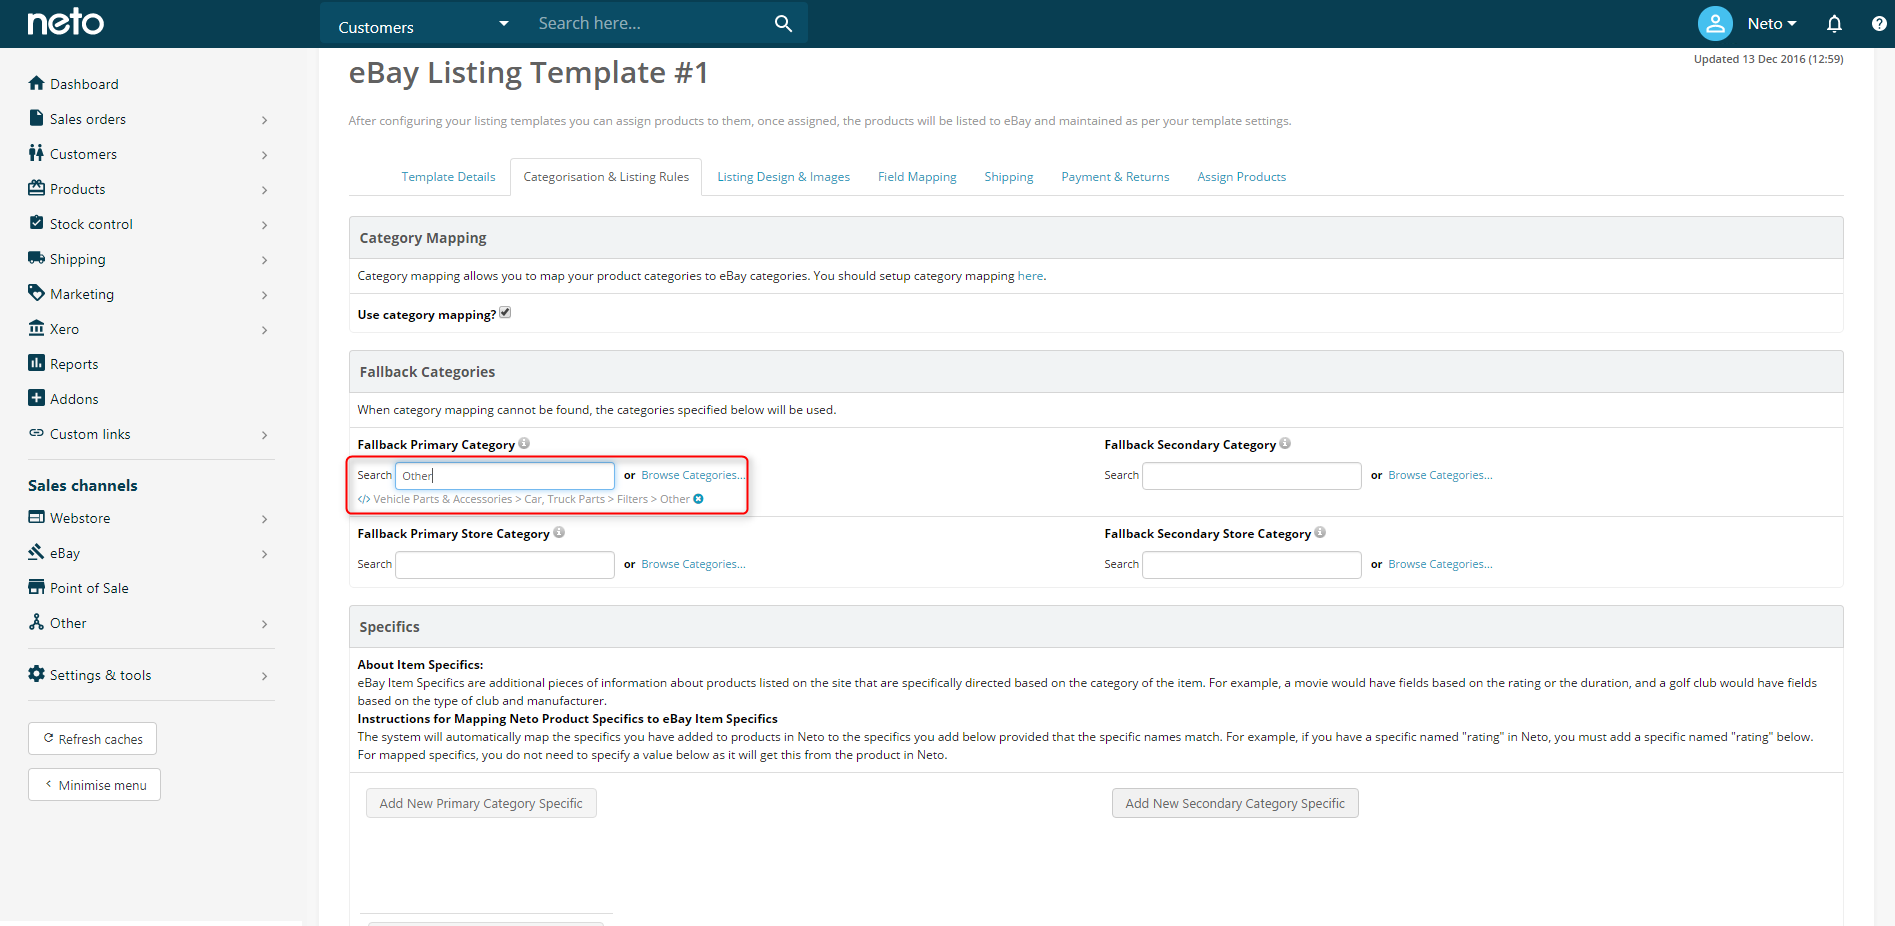Image resolution: width=1895 pixels, height=926 pixels.
Task: Open the Shipping tab
Action: coord(1009,177)
